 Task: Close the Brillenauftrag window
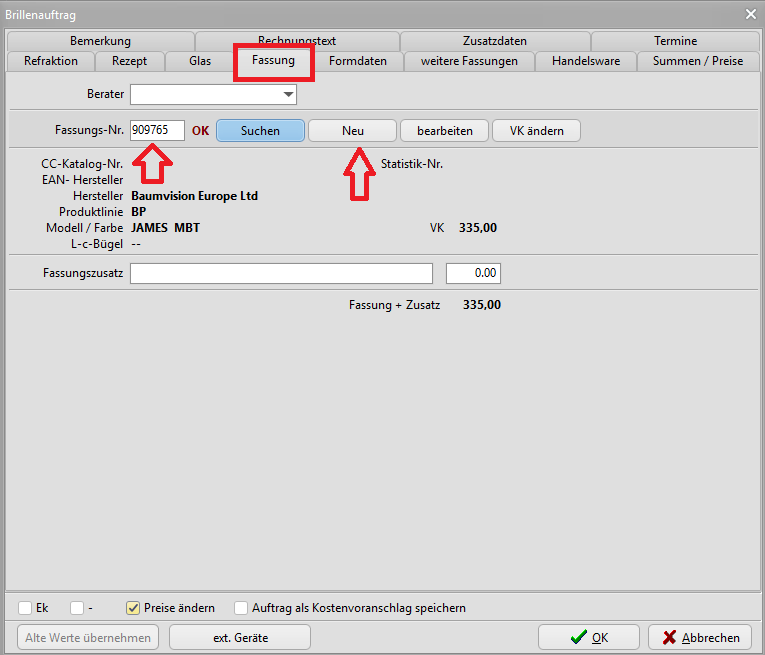point(751,15)
